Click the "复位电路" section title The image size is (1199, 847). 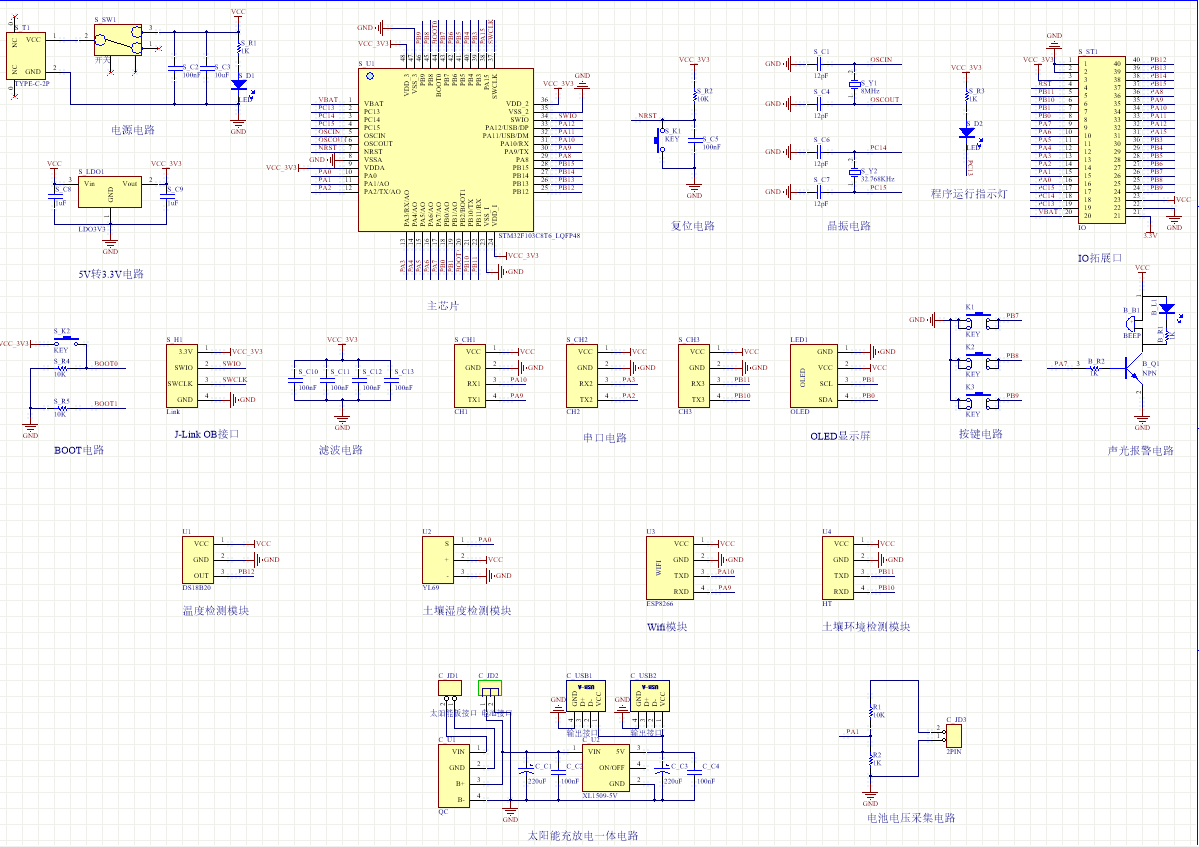pyautogui.click(x=693, y=226)
